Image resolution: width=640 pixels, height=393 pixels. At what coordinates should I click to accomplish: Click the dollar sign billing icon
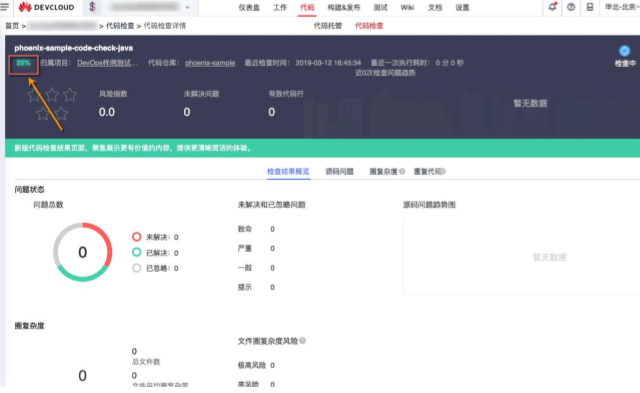(92, 7)
